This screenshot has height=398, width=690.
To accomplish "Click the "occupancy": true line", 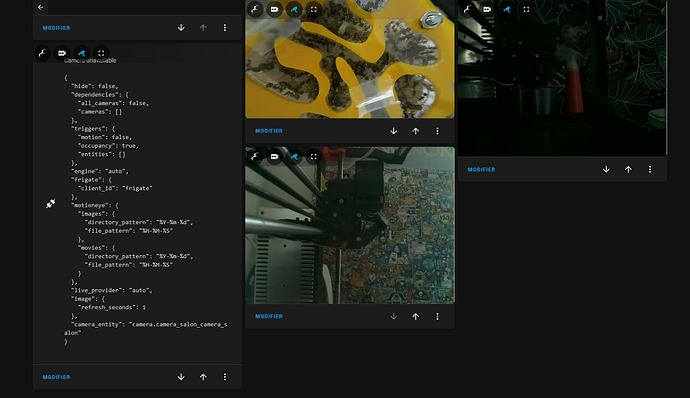I will point(108,146).
